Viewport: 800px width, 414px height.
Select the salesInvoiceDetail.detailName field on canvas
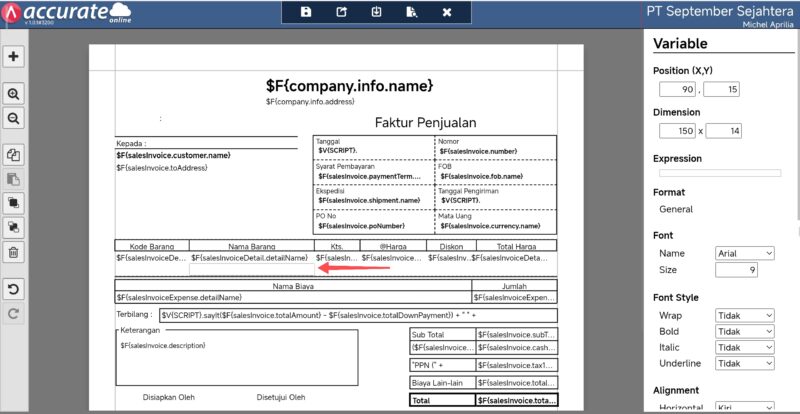click(x=250, y=258)
